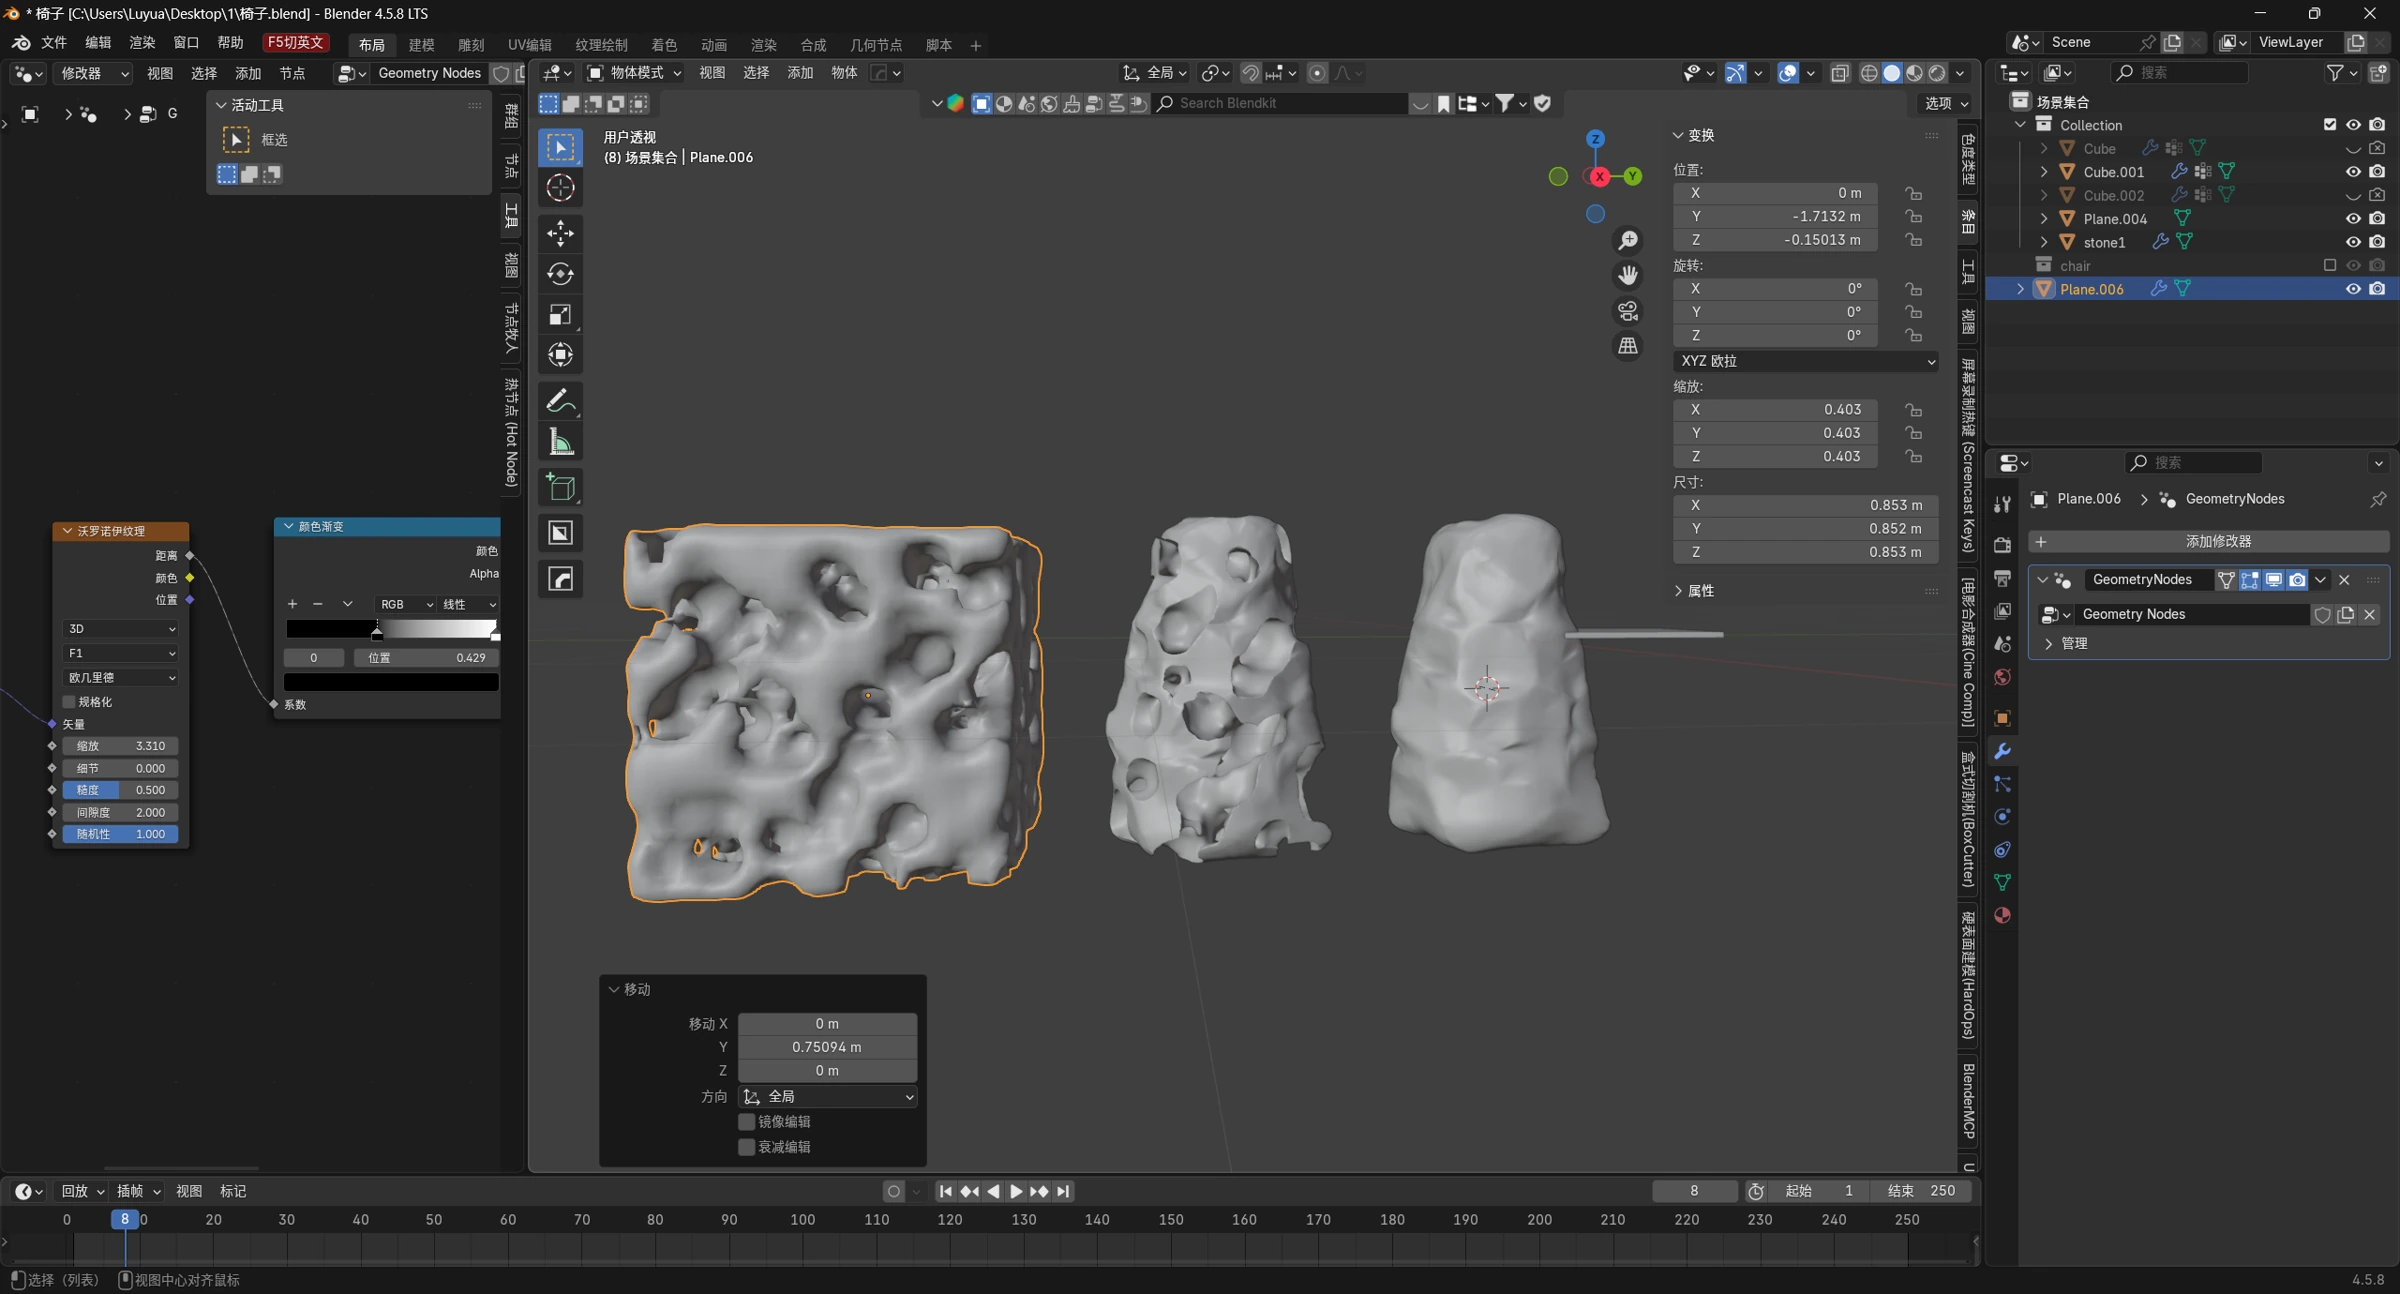2400x1294 pixels.
Task: Select the 3D Cursor tool
Action: [x=560, y=187]
